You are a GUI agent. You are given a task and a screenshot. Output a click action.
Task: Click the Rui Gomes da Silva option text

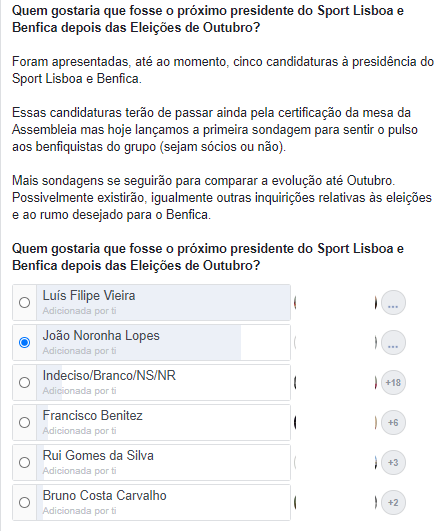[98, 455]
